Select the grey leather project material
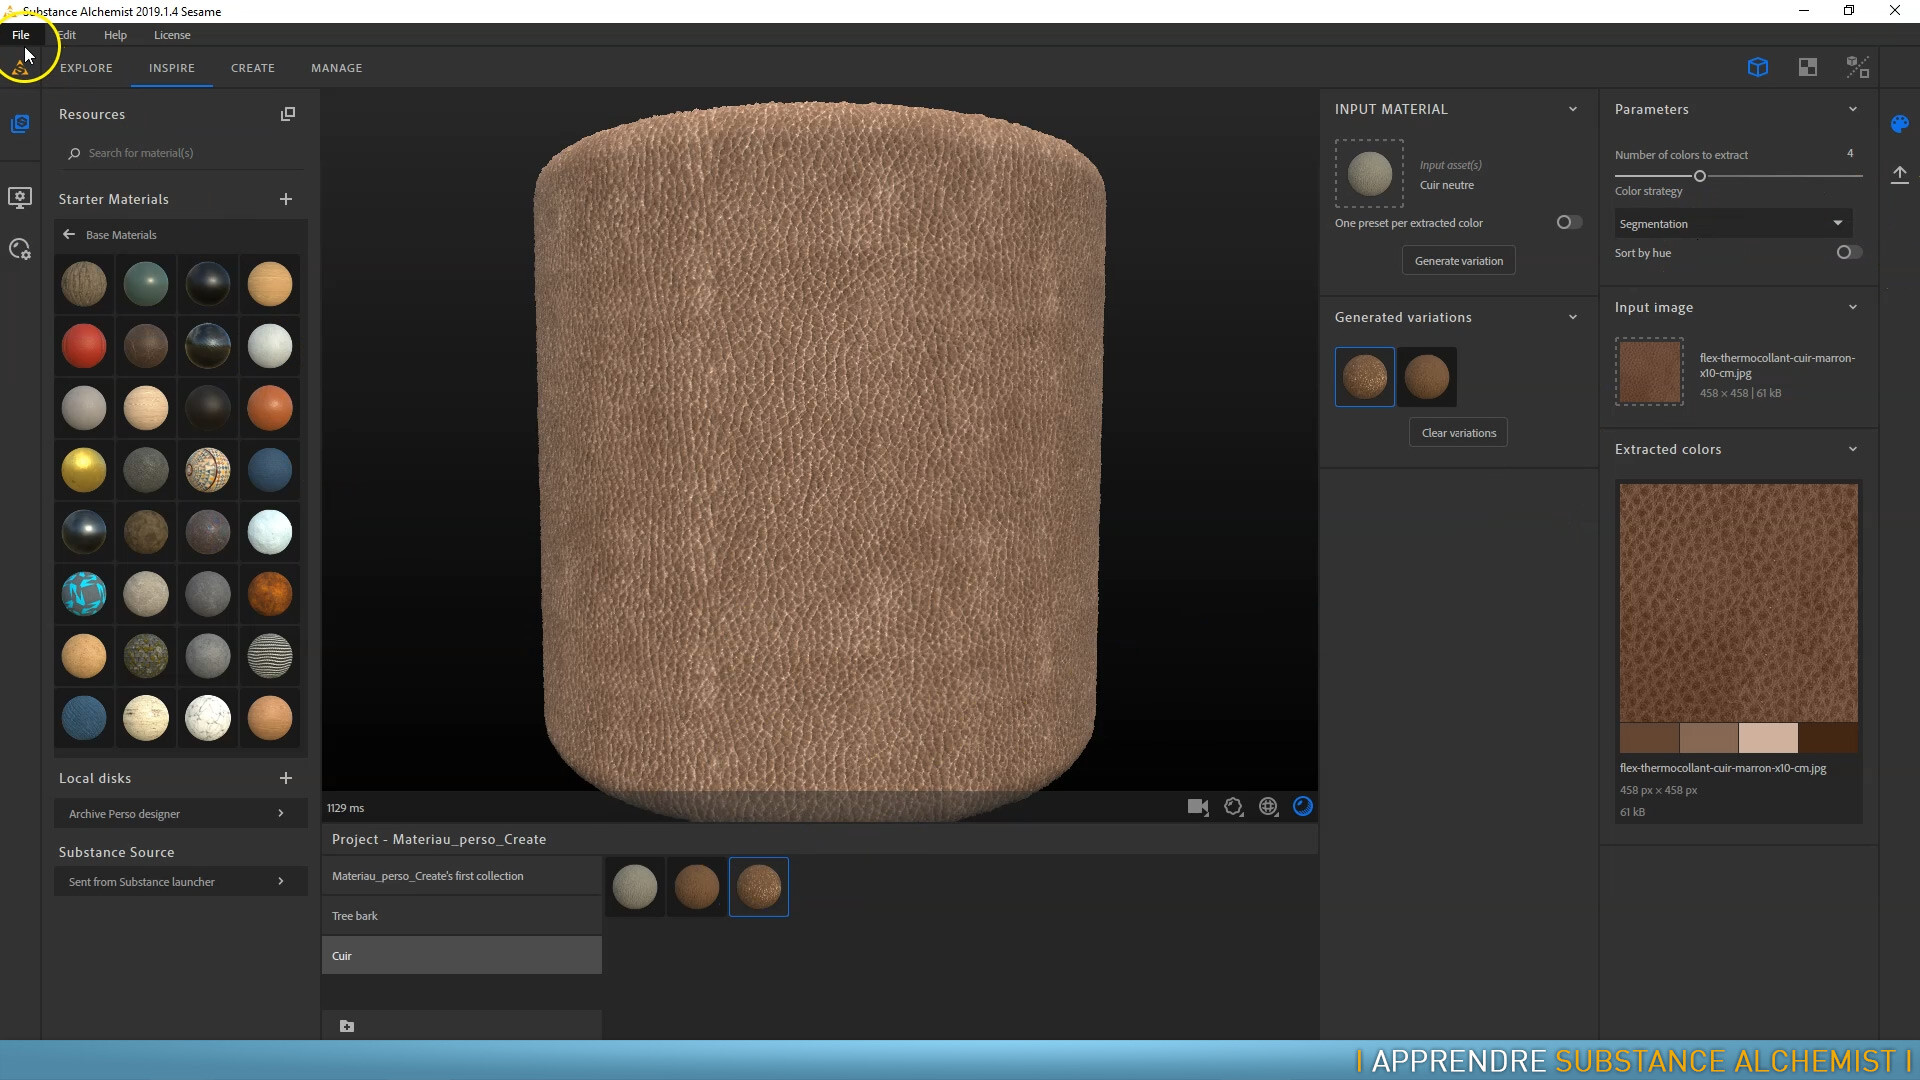Image resolution: width=1920 pixels, height=1080 pixels. (635, 887)
